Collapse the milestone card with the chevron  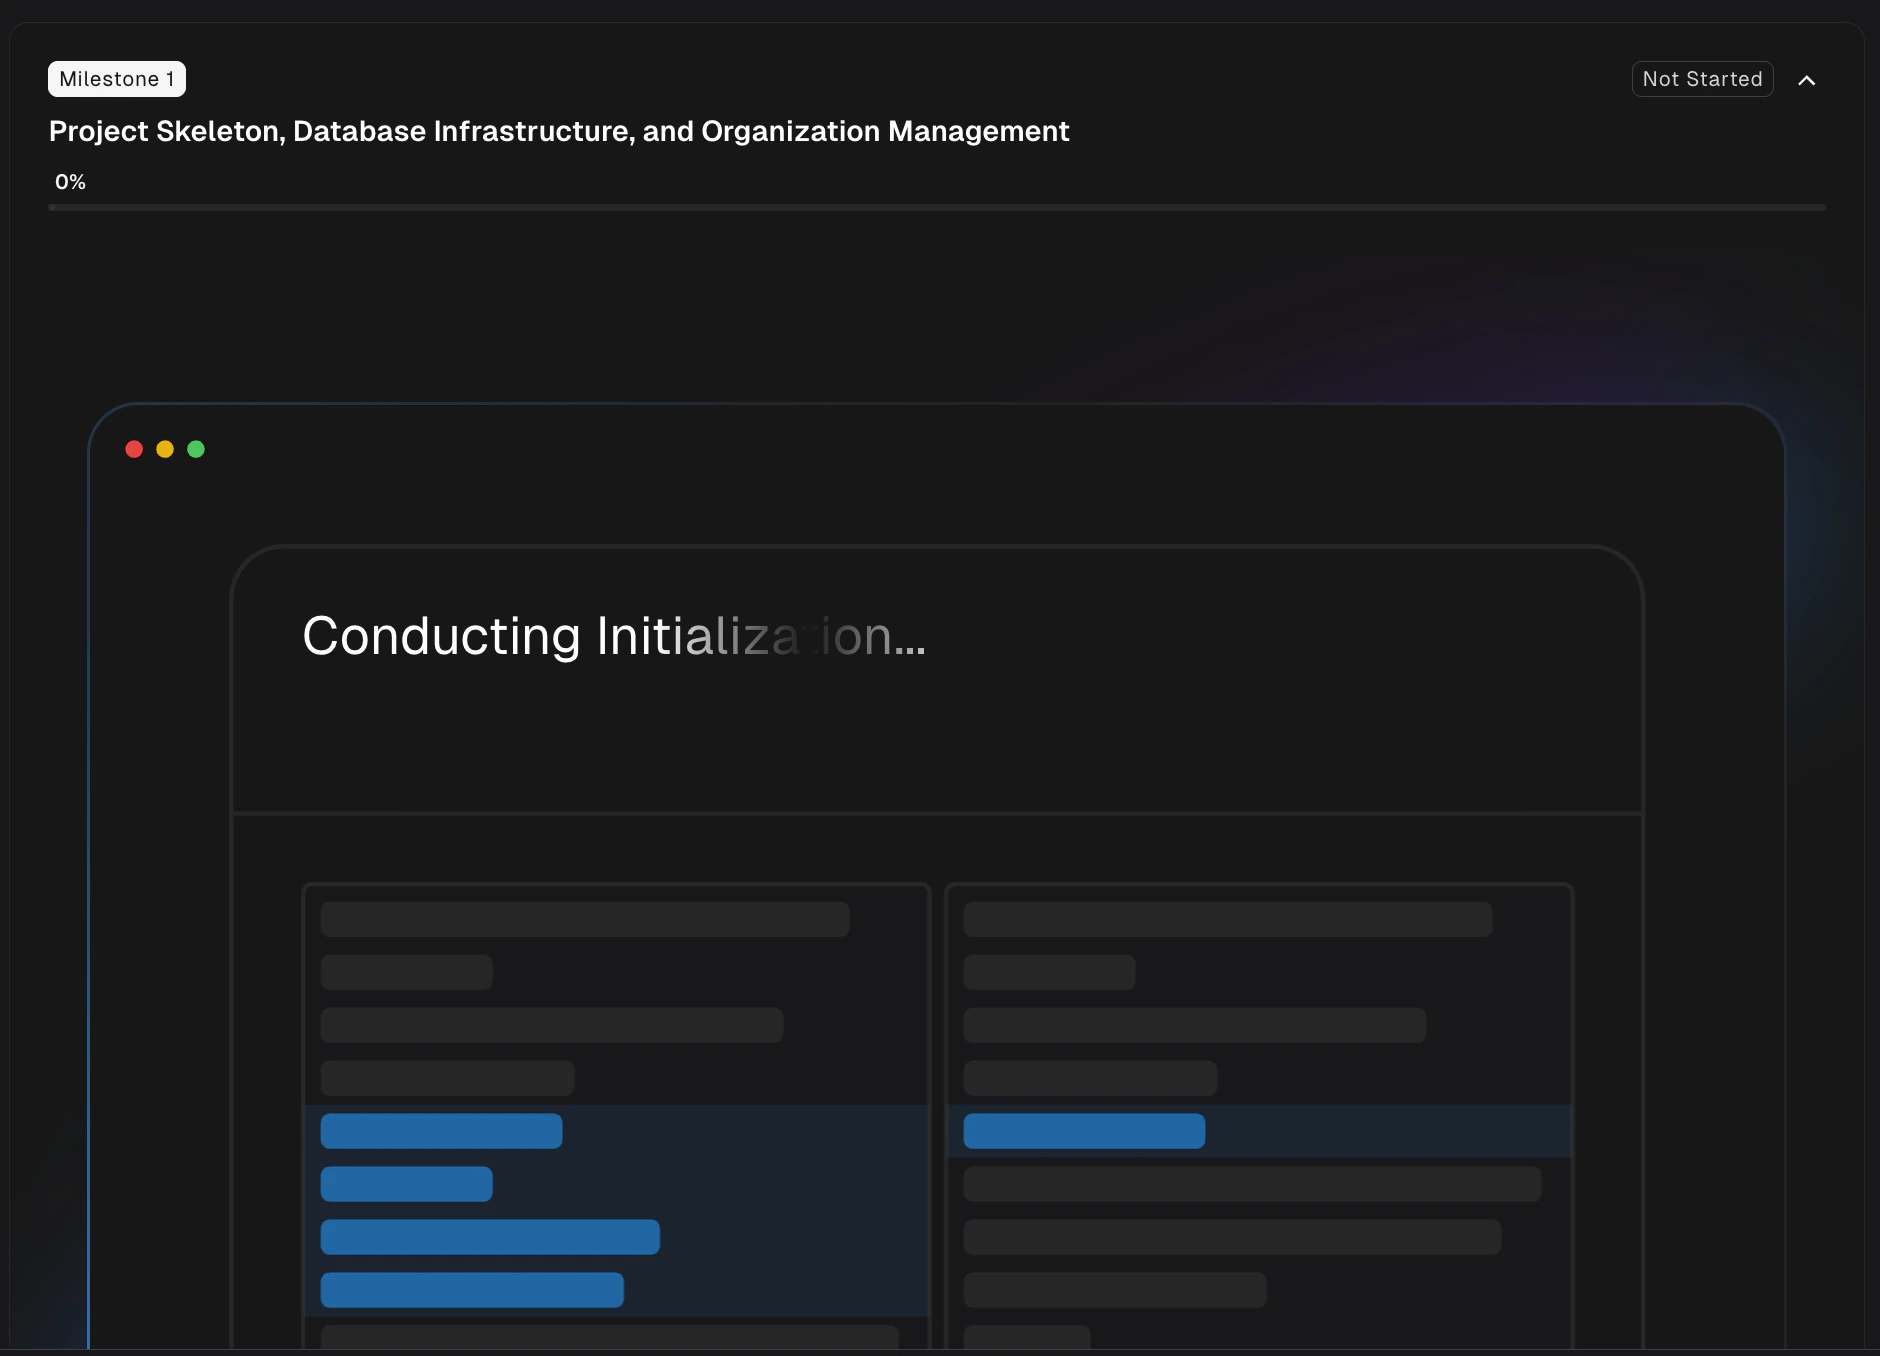coord(1807,79)
